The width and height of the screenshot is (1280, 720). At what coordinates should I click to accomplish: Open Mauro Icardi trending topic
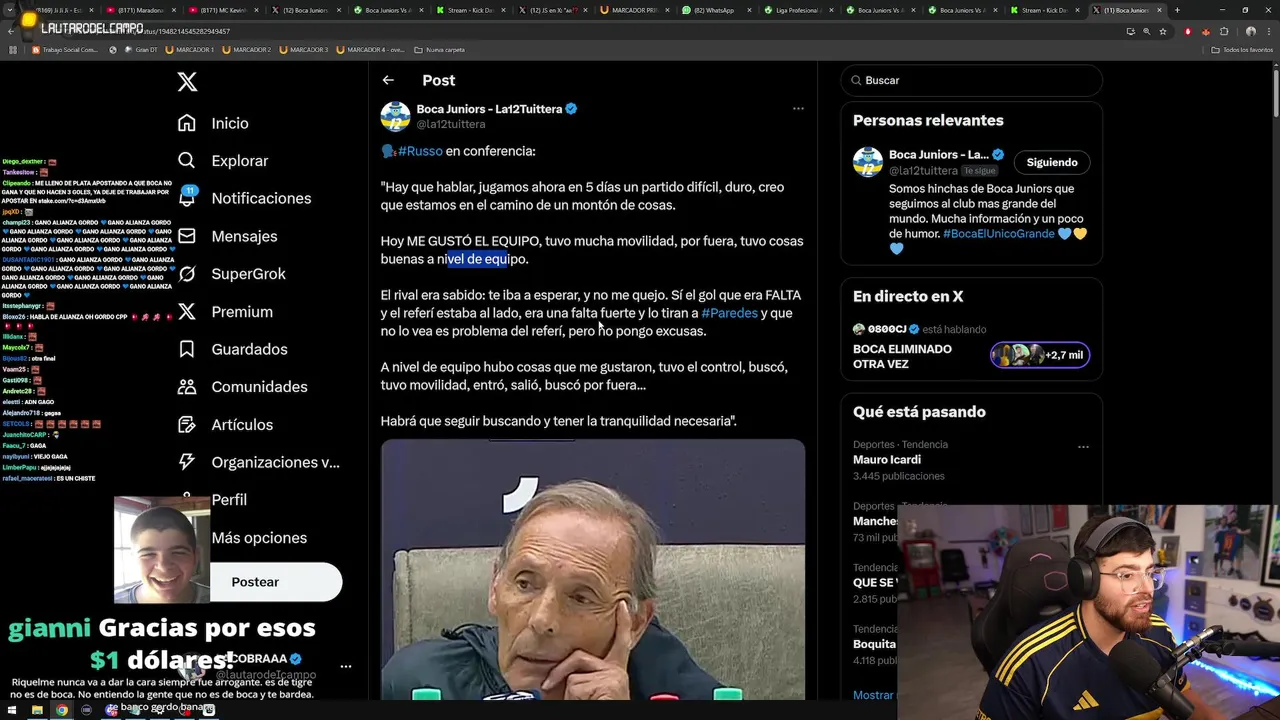(886, 460)
